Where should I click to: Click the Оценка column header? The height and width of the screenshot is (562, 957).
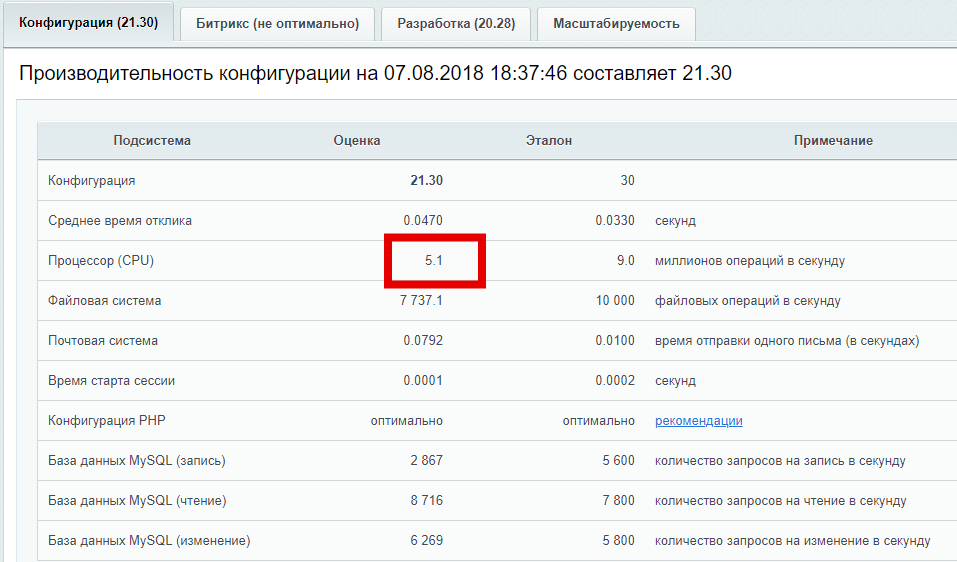click(x=357, y=141)
